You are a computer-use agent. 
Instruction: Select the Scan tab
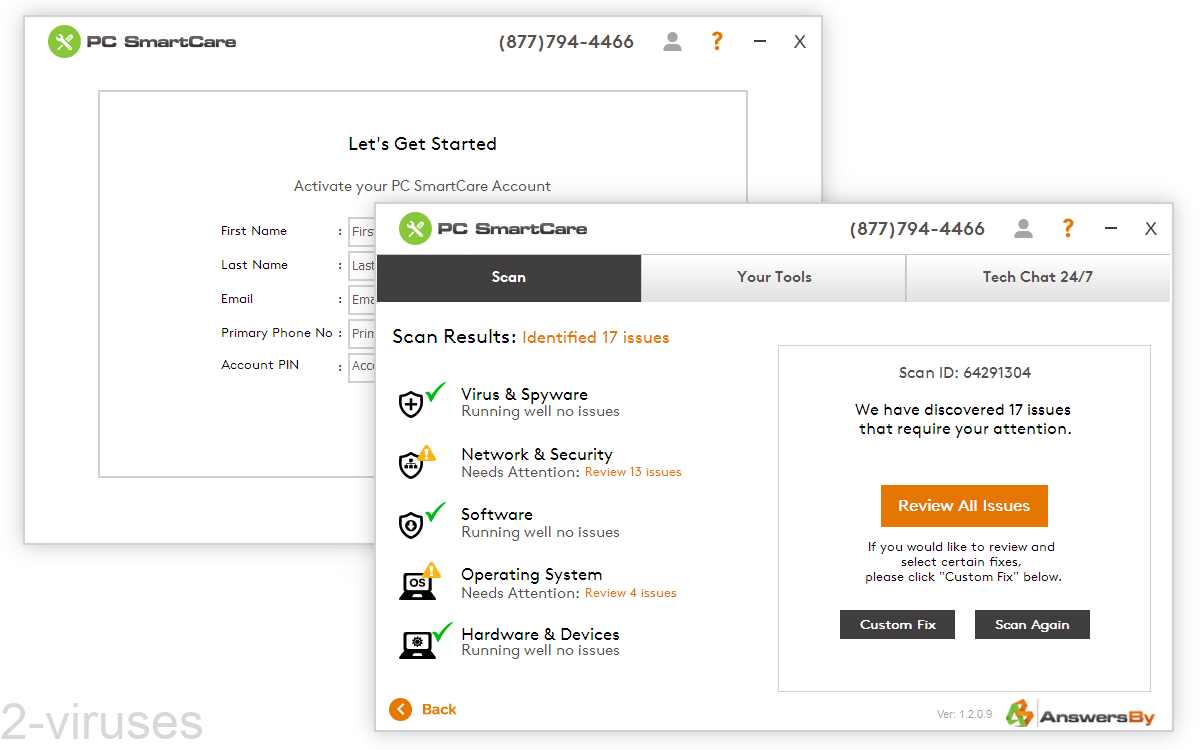coord(508,277)
